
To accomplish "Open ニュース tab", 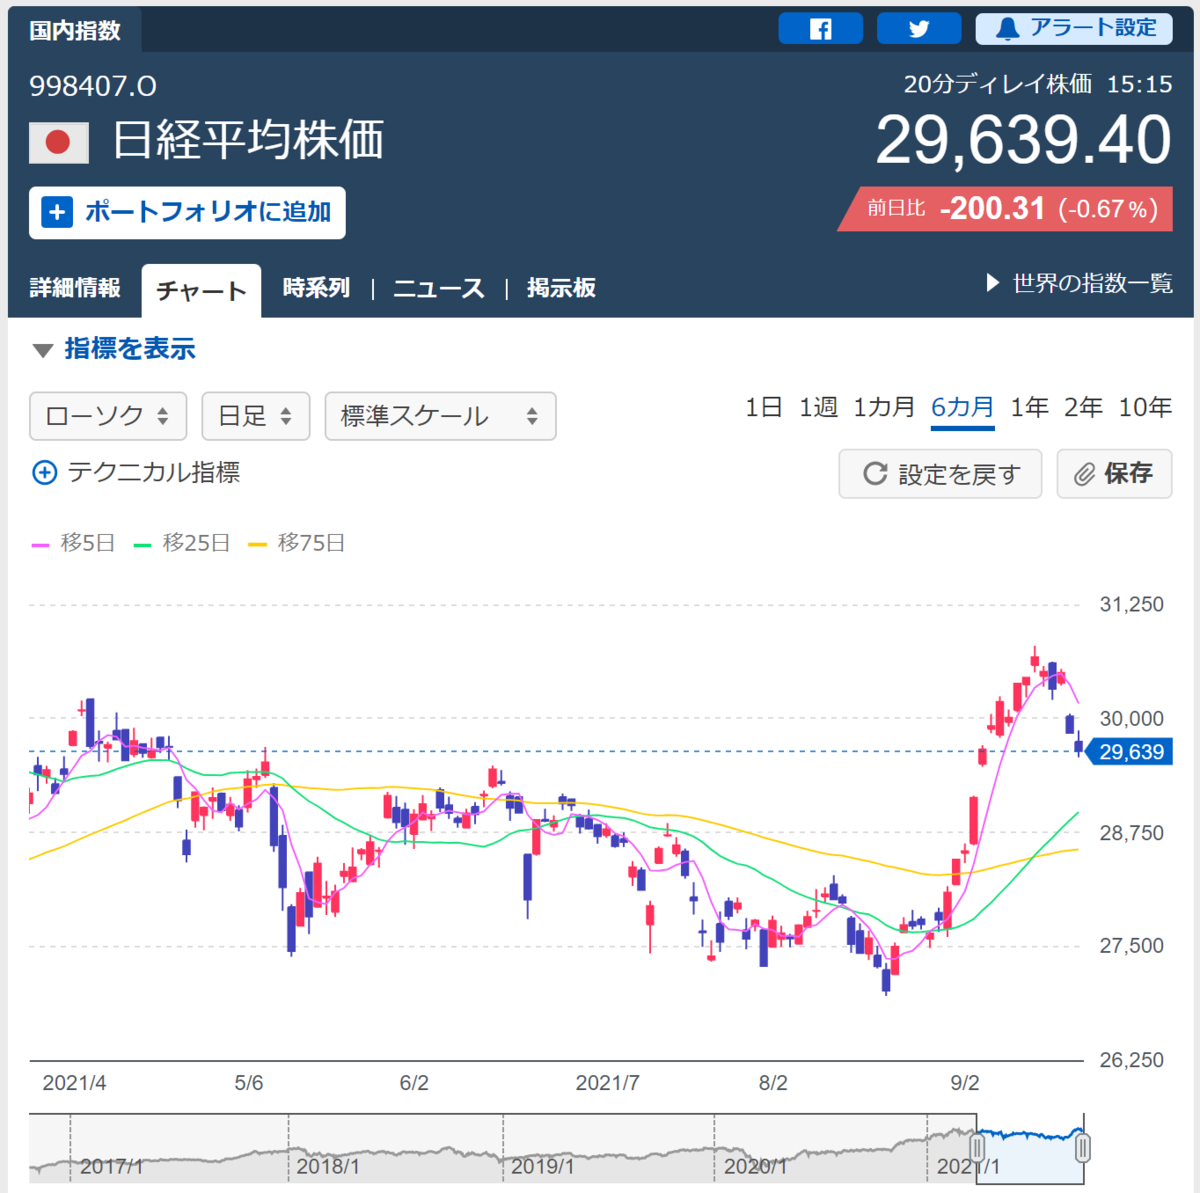I will pos(438,288).
